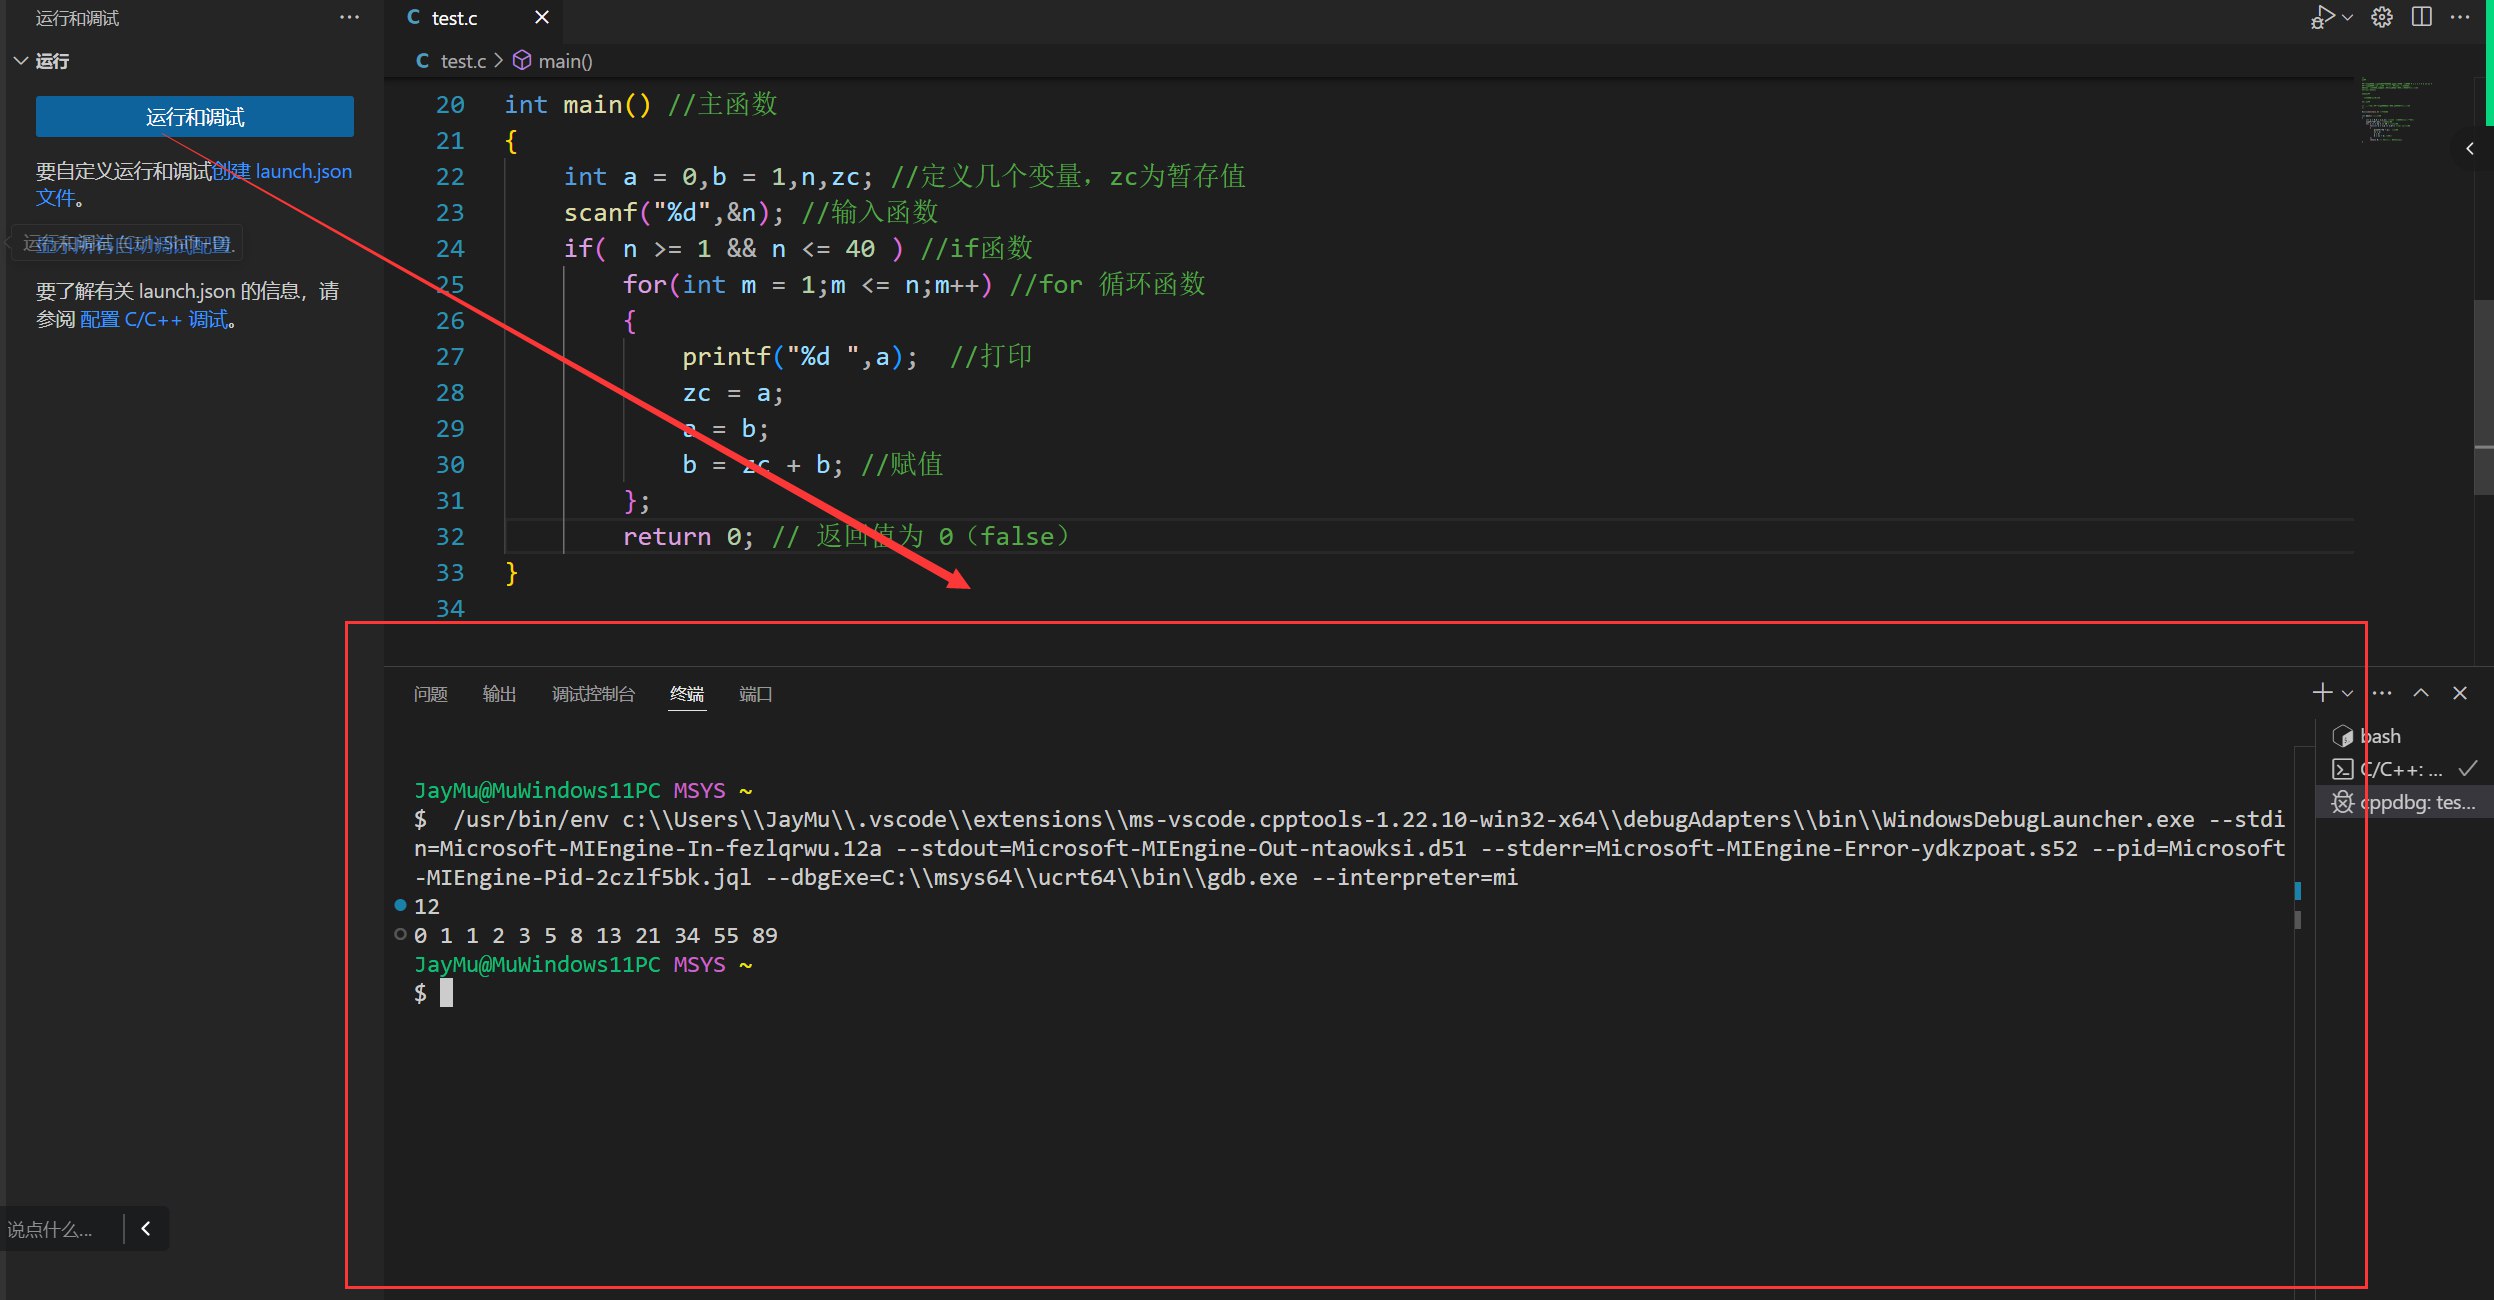Select the bash terminal in the list
2494x1300 pixels.
pyautogui.click(x=2404, y=736)
